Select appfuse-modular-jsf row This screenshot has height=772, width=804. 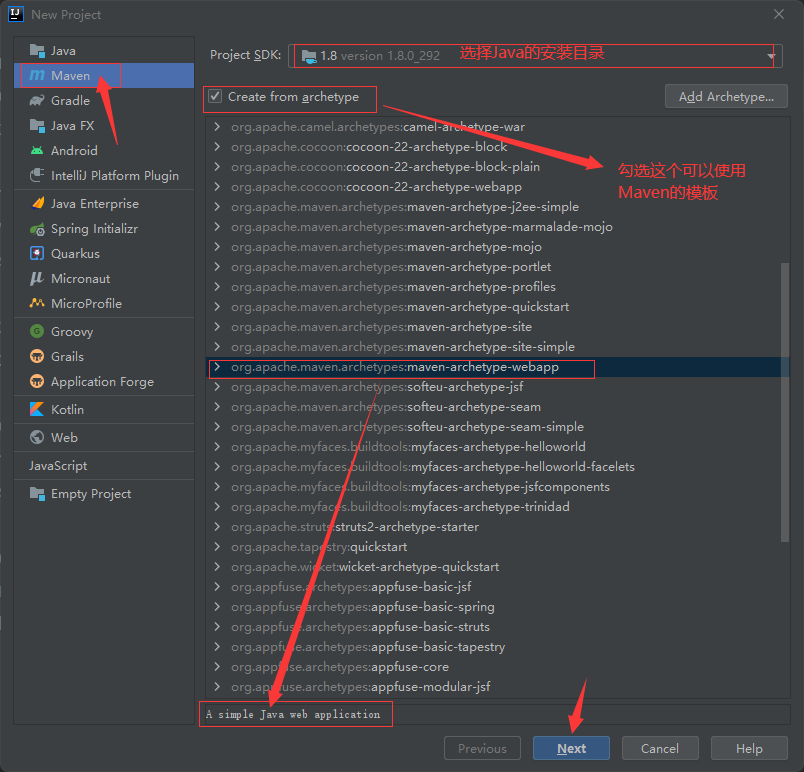(x=497, y=686)
